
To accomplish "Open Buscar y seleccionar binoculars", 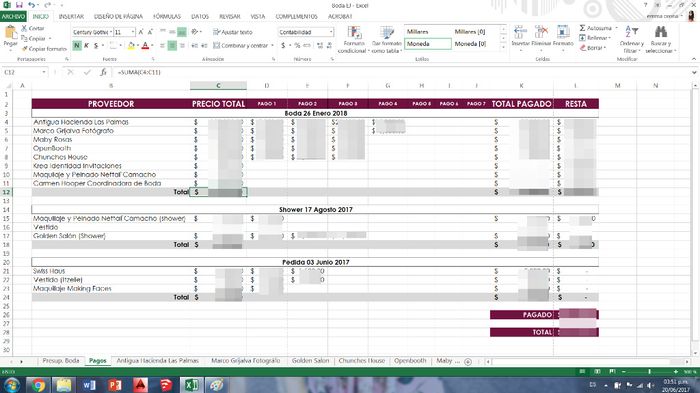I will coord(661,39).
